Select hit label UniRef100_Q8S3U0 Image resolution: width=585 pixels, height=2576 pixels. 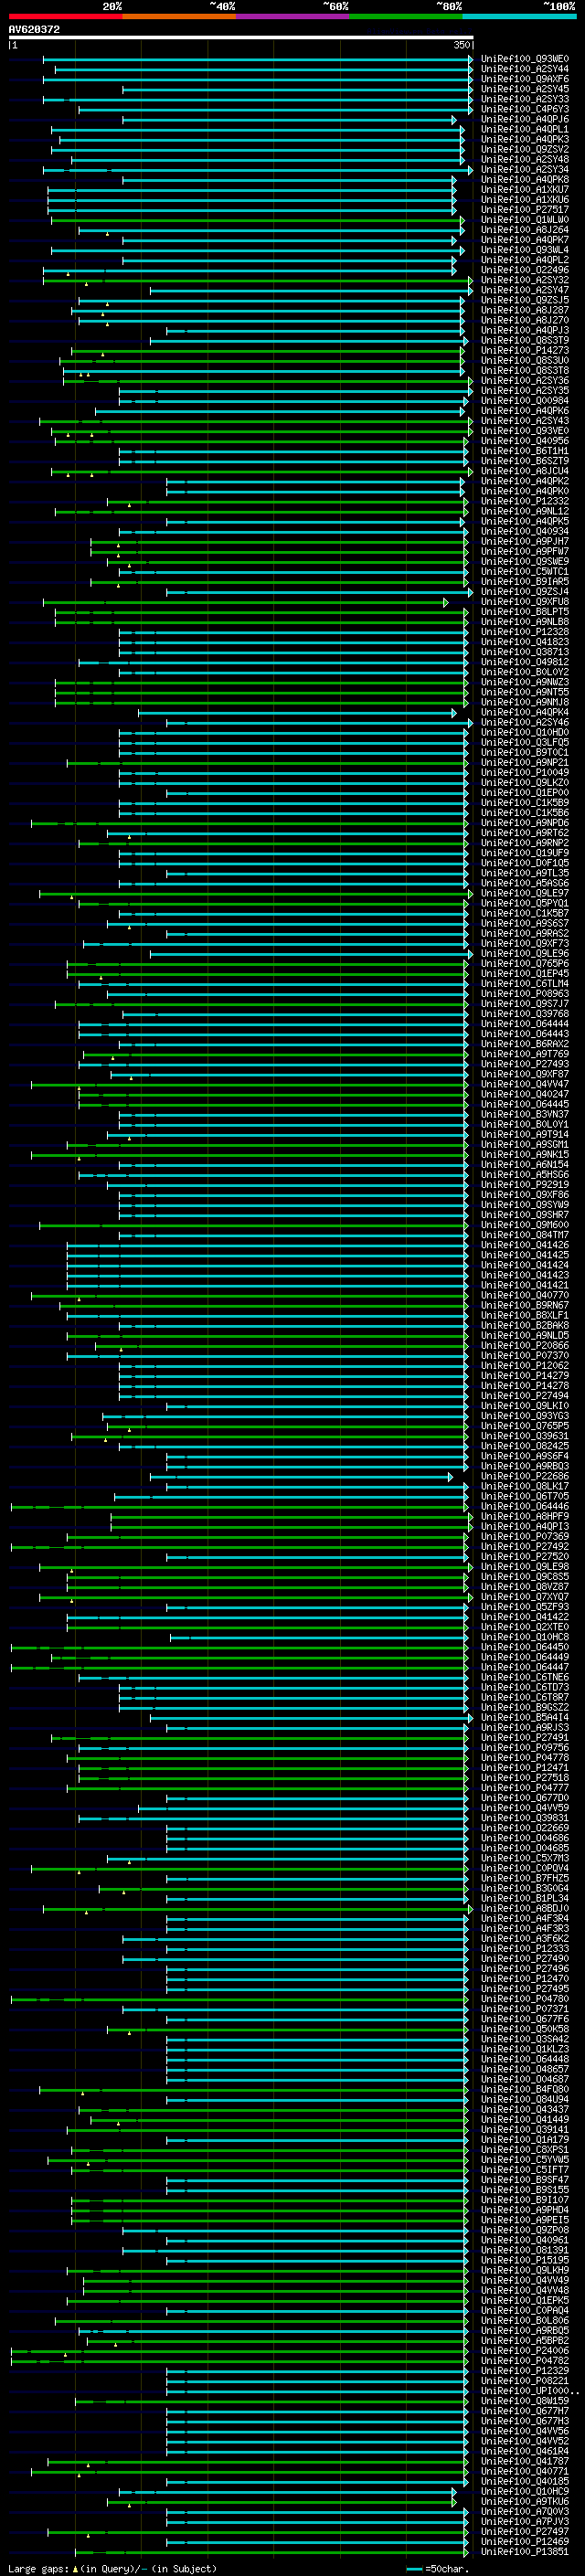(525, 361)
